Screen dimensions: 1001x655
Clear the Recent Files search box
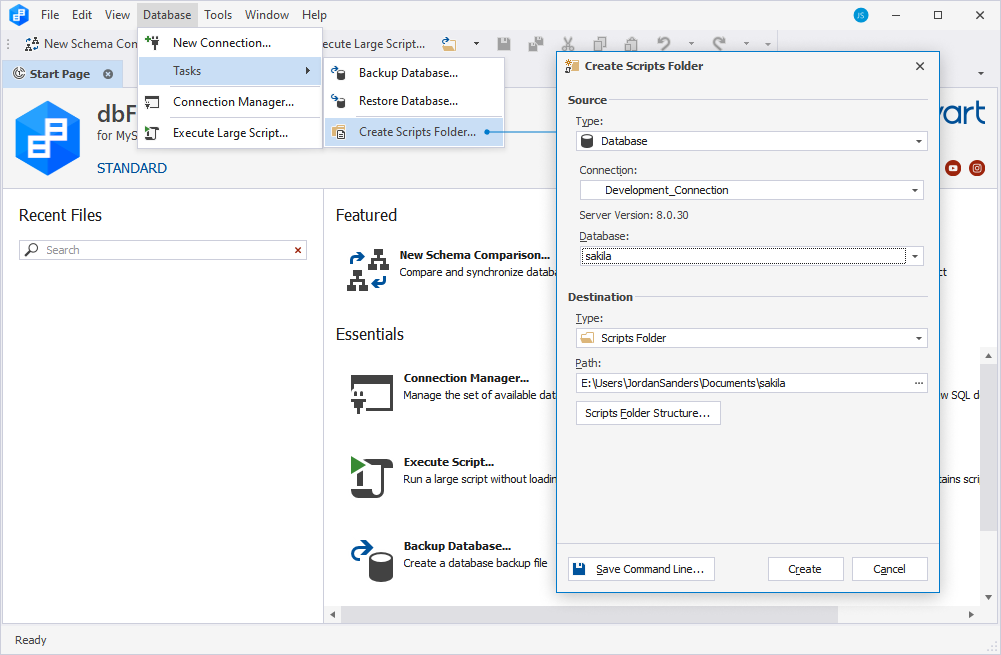(x=297, y=250)
